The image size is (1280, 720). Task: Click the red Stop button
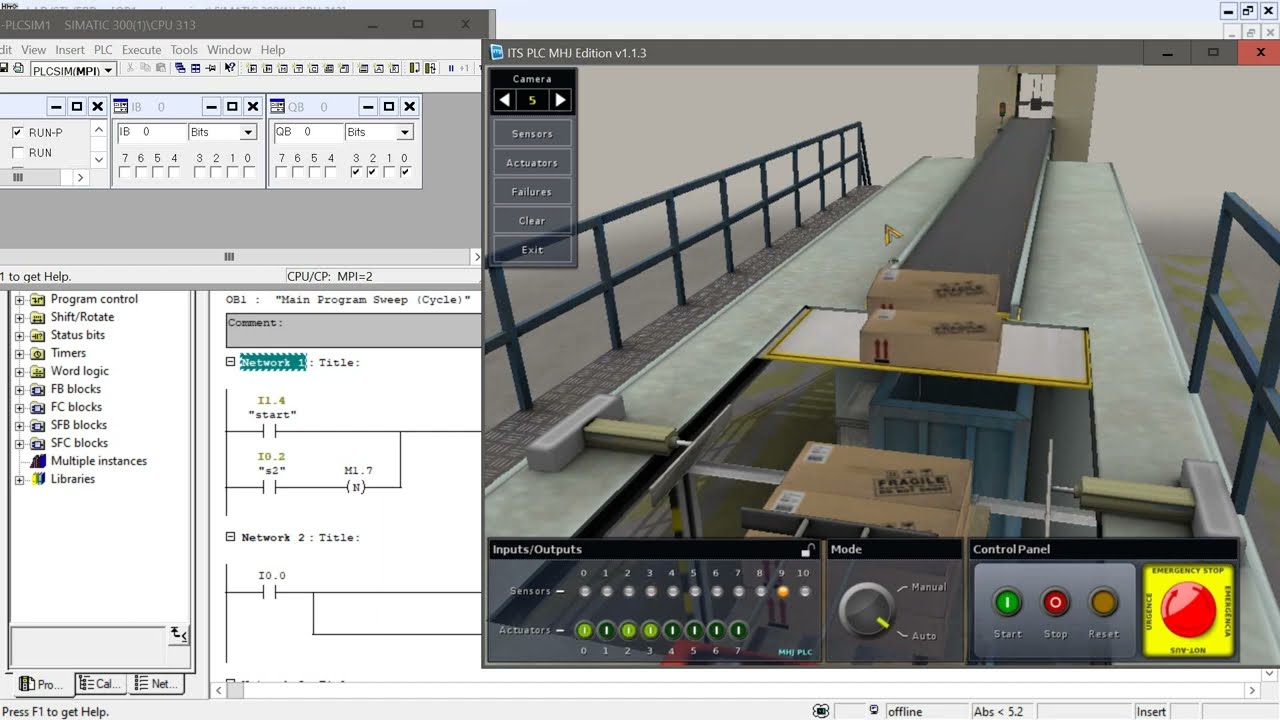[x=1055, y=602]
